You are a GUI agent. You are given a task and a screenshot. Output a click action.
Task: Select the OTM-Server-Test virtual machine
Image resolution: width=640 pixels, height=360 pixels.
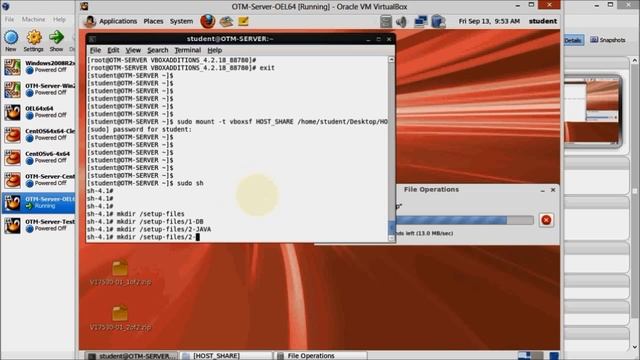(x=38, y=225)
